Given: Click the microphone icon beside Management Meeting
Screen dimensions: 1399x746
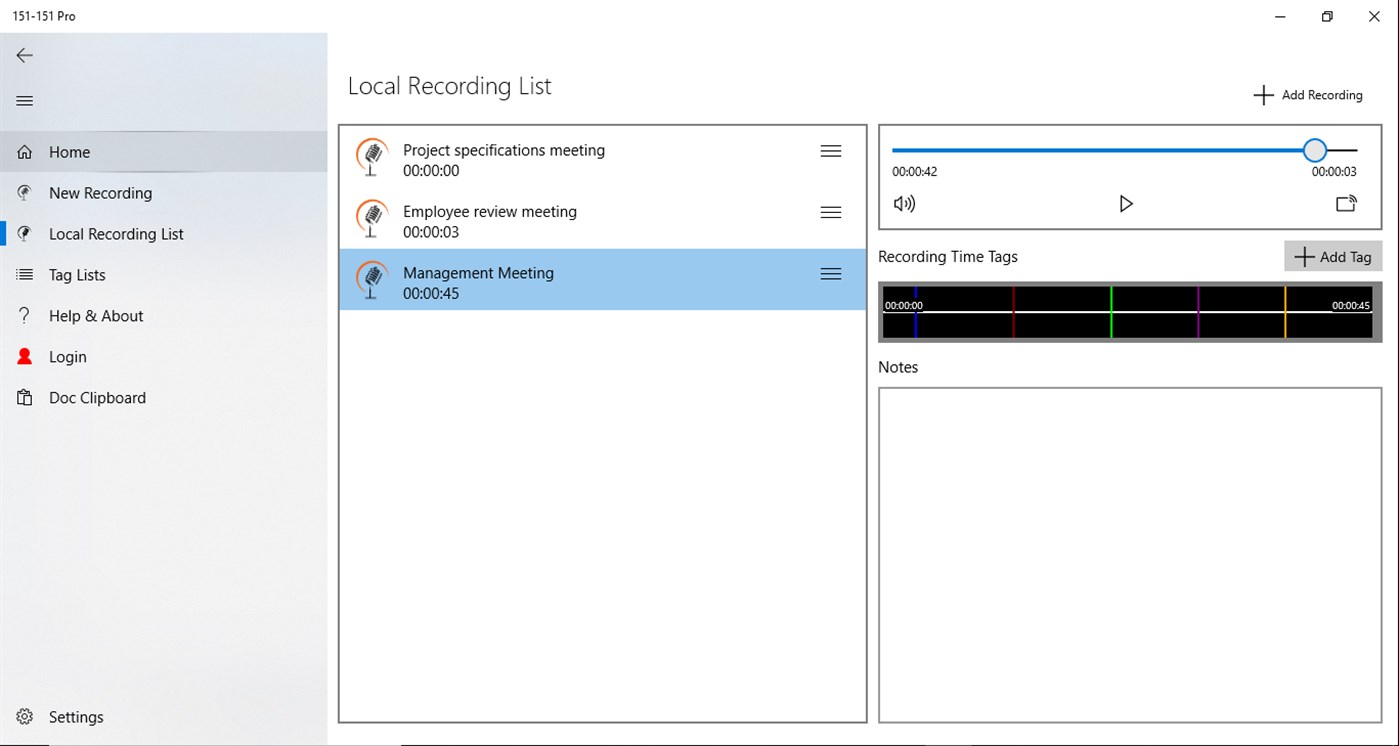Looking at the screenshot, I should (371, 281).
